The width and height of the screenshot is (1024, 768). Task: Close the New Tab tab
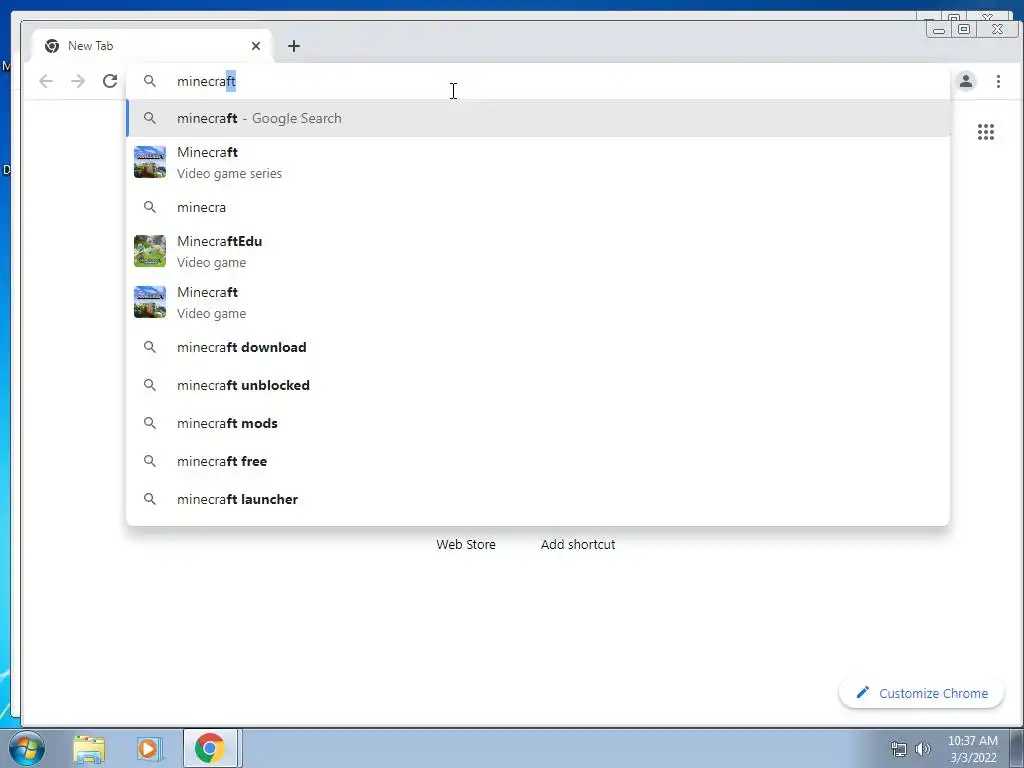[255, 46]
